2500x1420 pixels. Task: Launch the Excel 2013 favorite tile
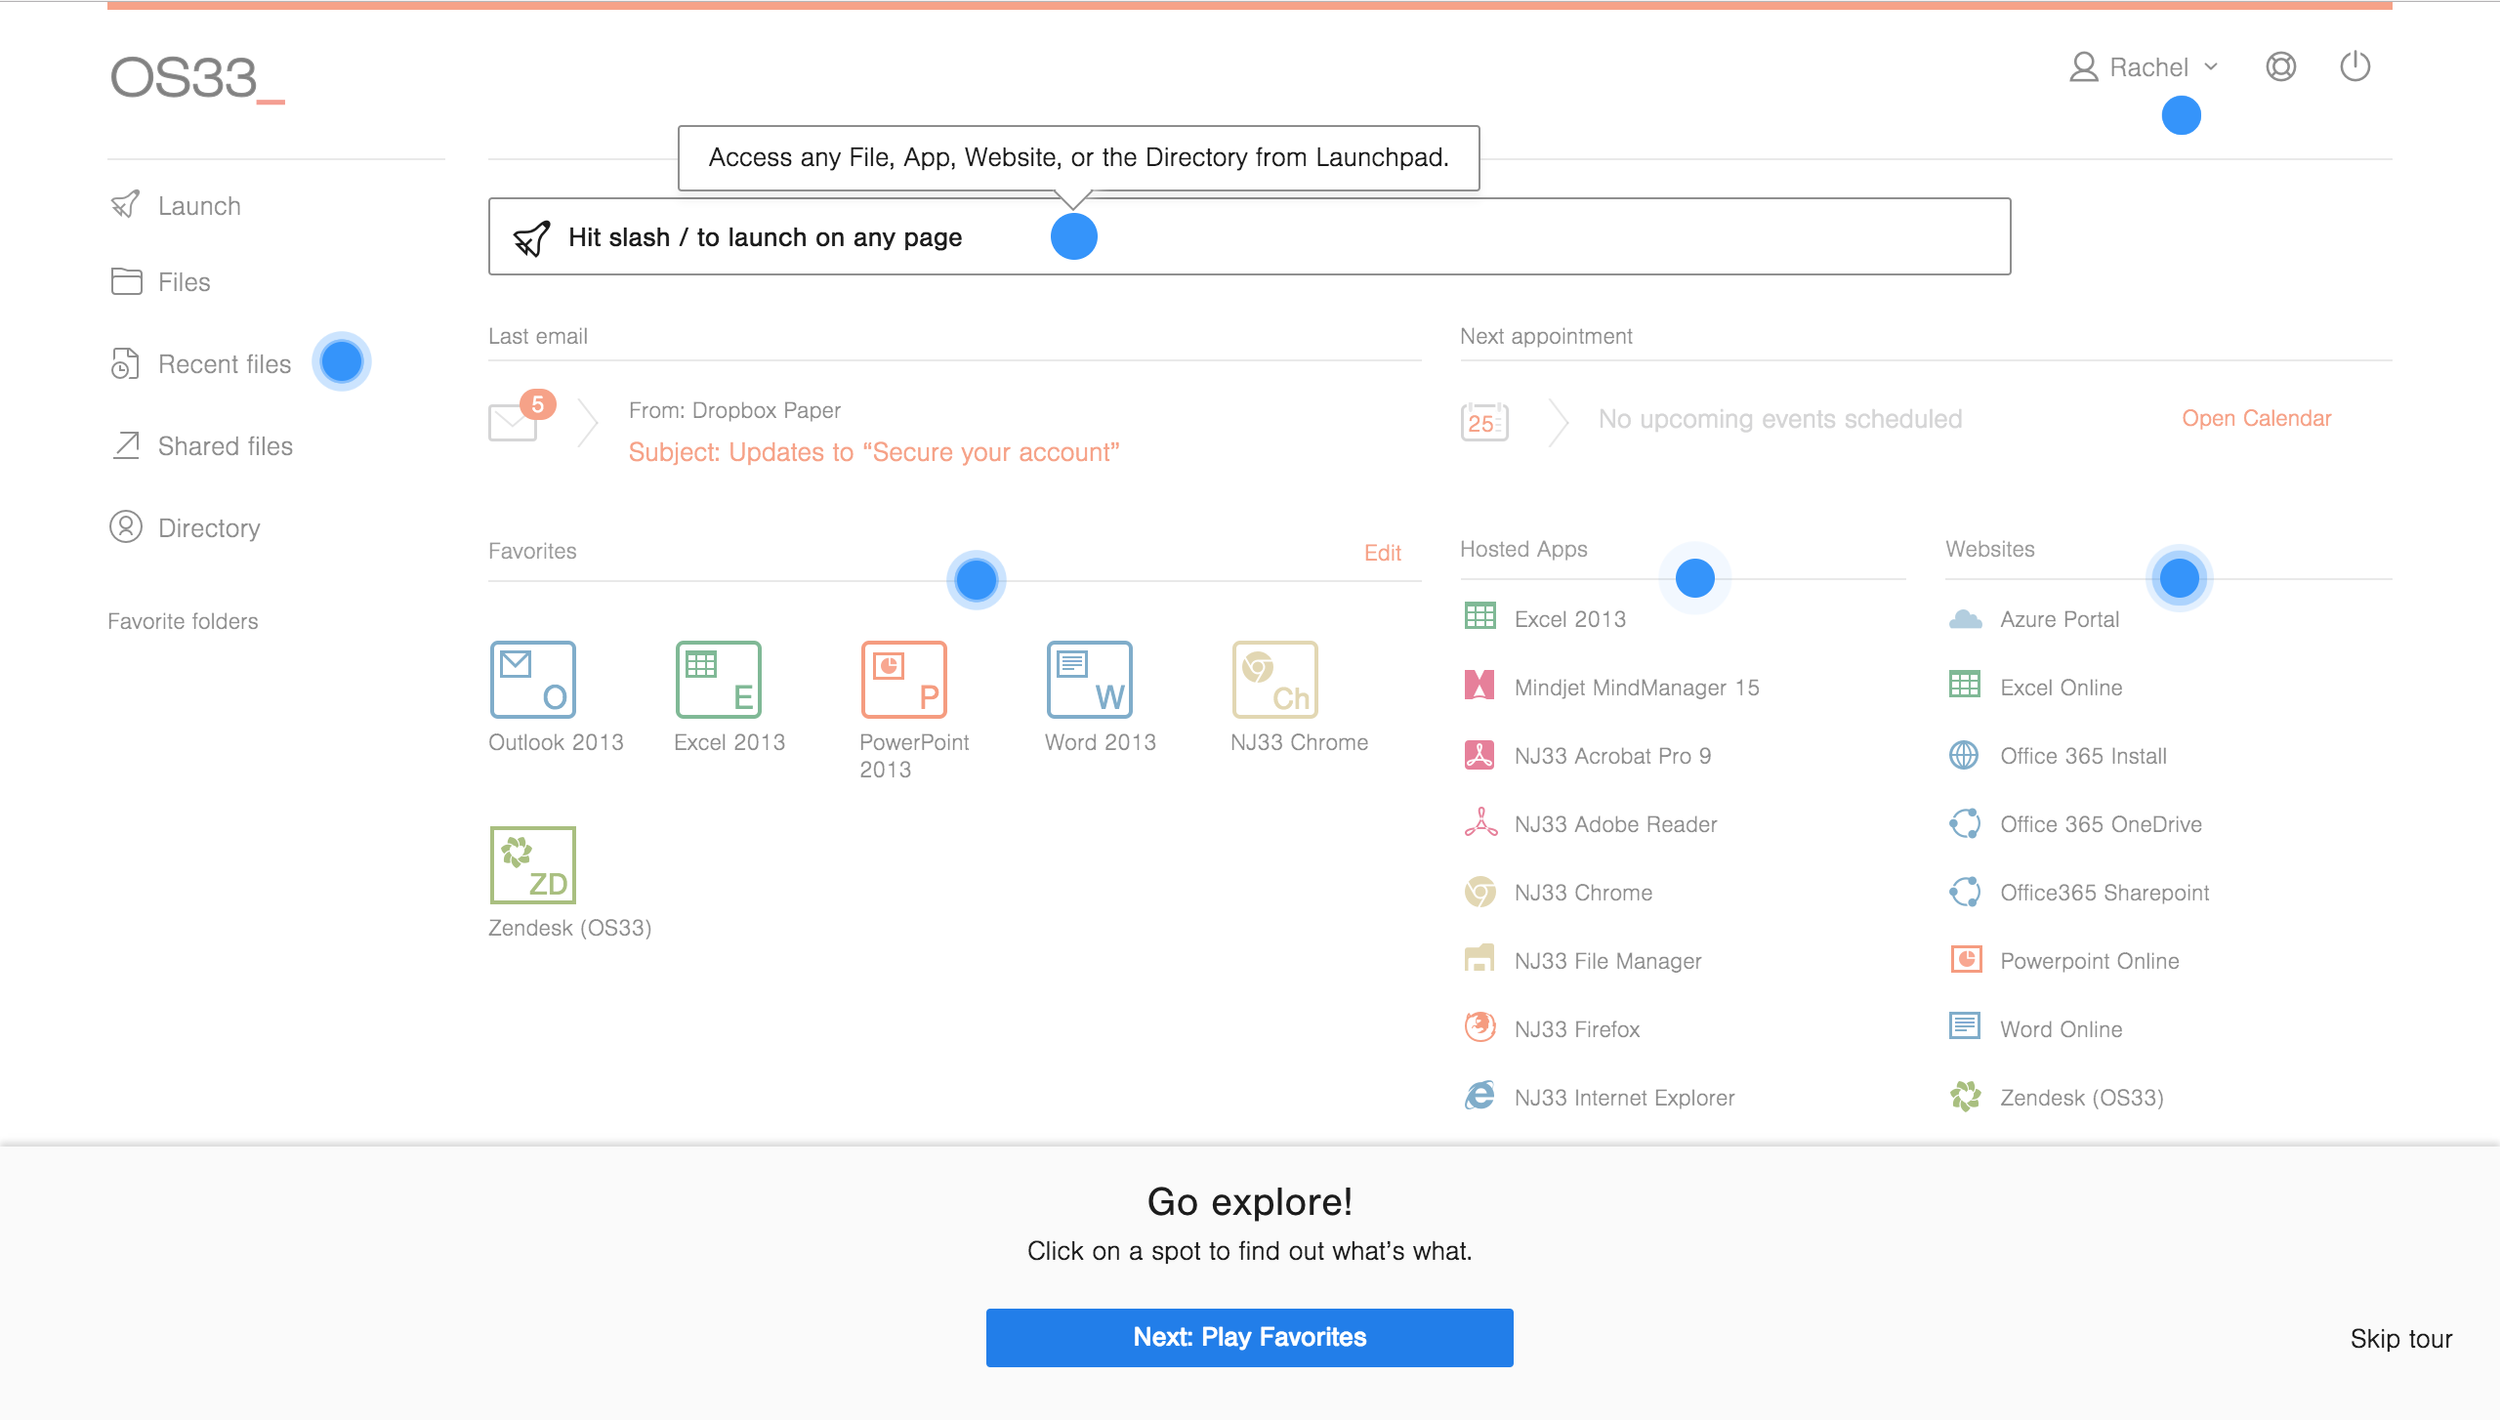pos(718,680)
